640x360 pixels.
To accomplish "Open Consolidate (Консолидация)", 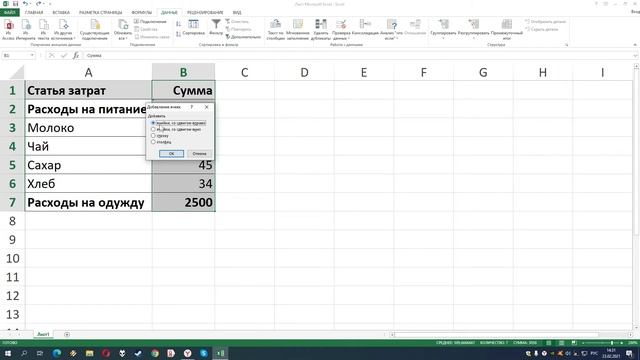I will click(365, 27).
